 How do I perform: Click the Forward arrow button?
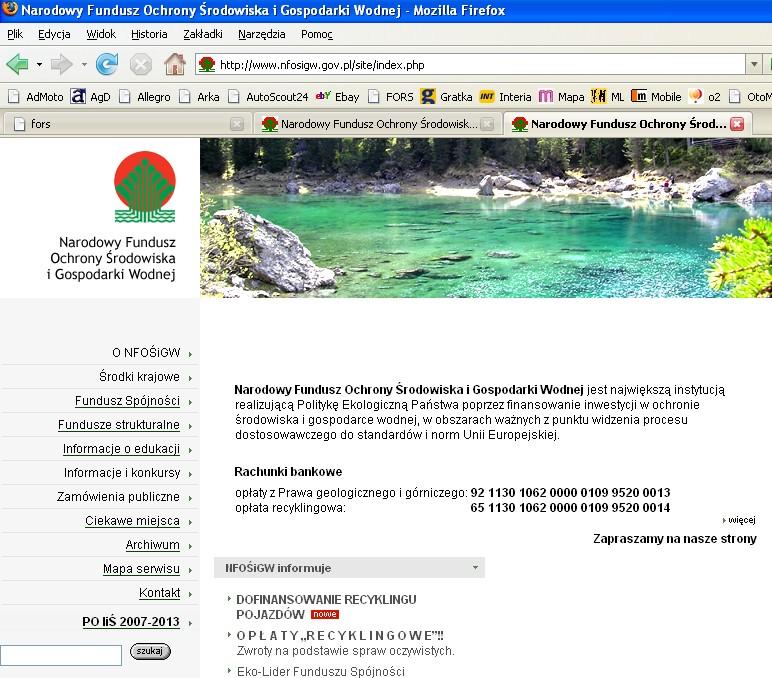click(x=62, y=65)
